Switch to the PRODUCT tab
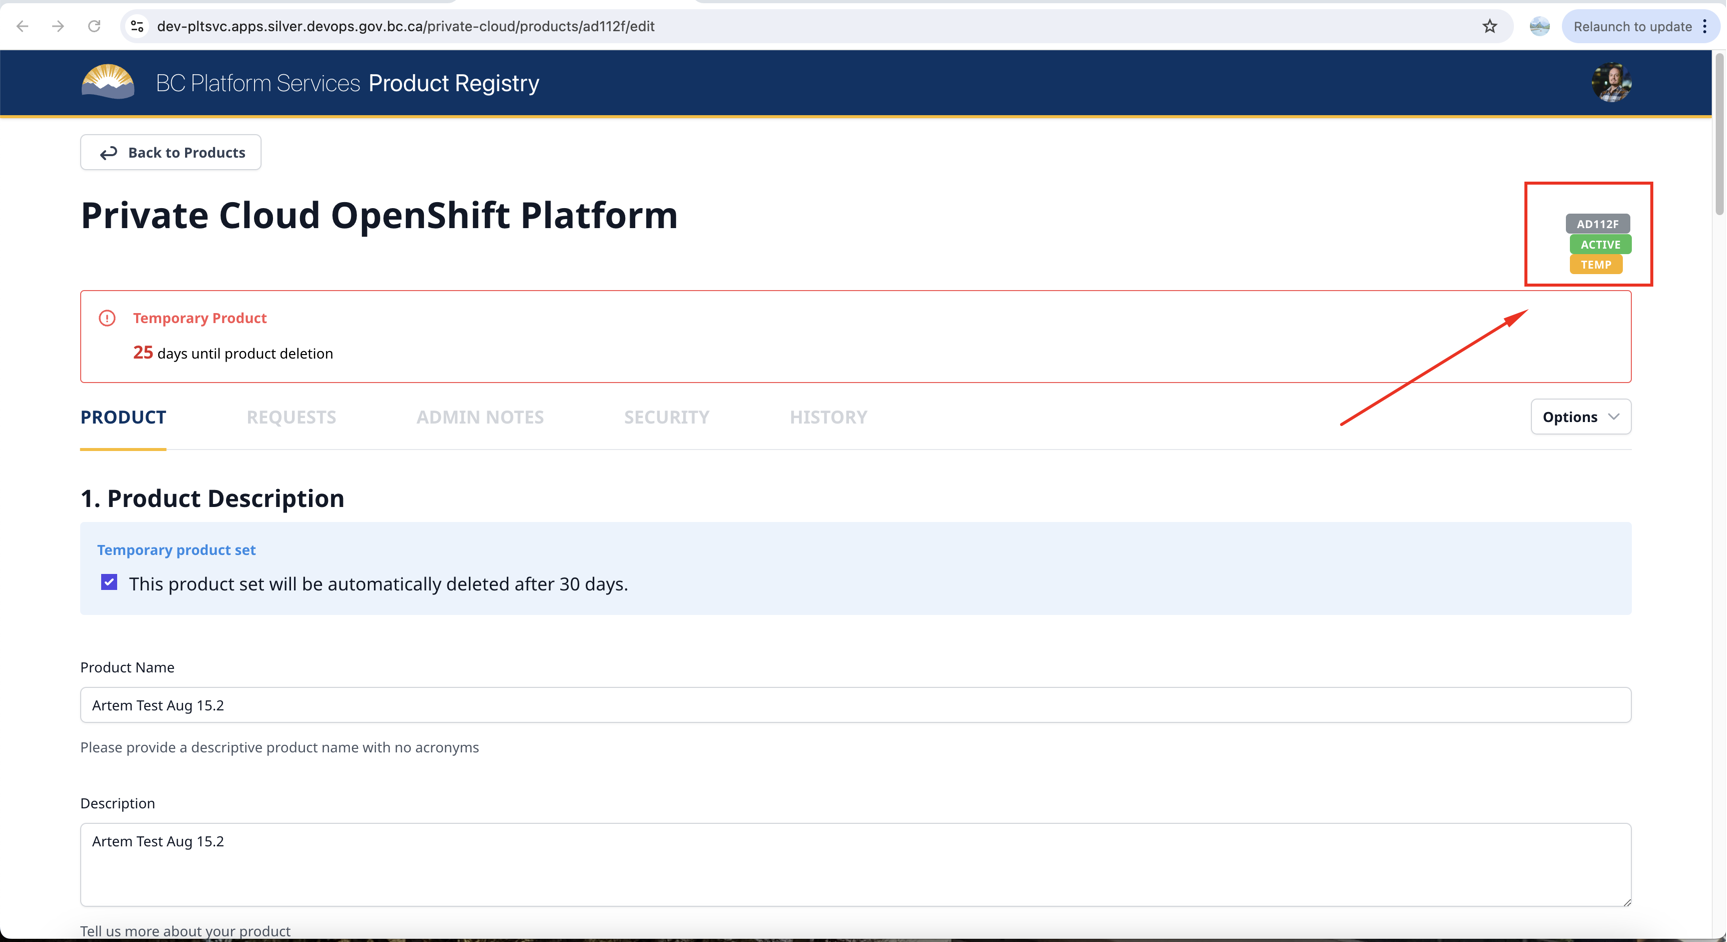This screenshot has height=942, width=1727. click(x=123, y=417)
